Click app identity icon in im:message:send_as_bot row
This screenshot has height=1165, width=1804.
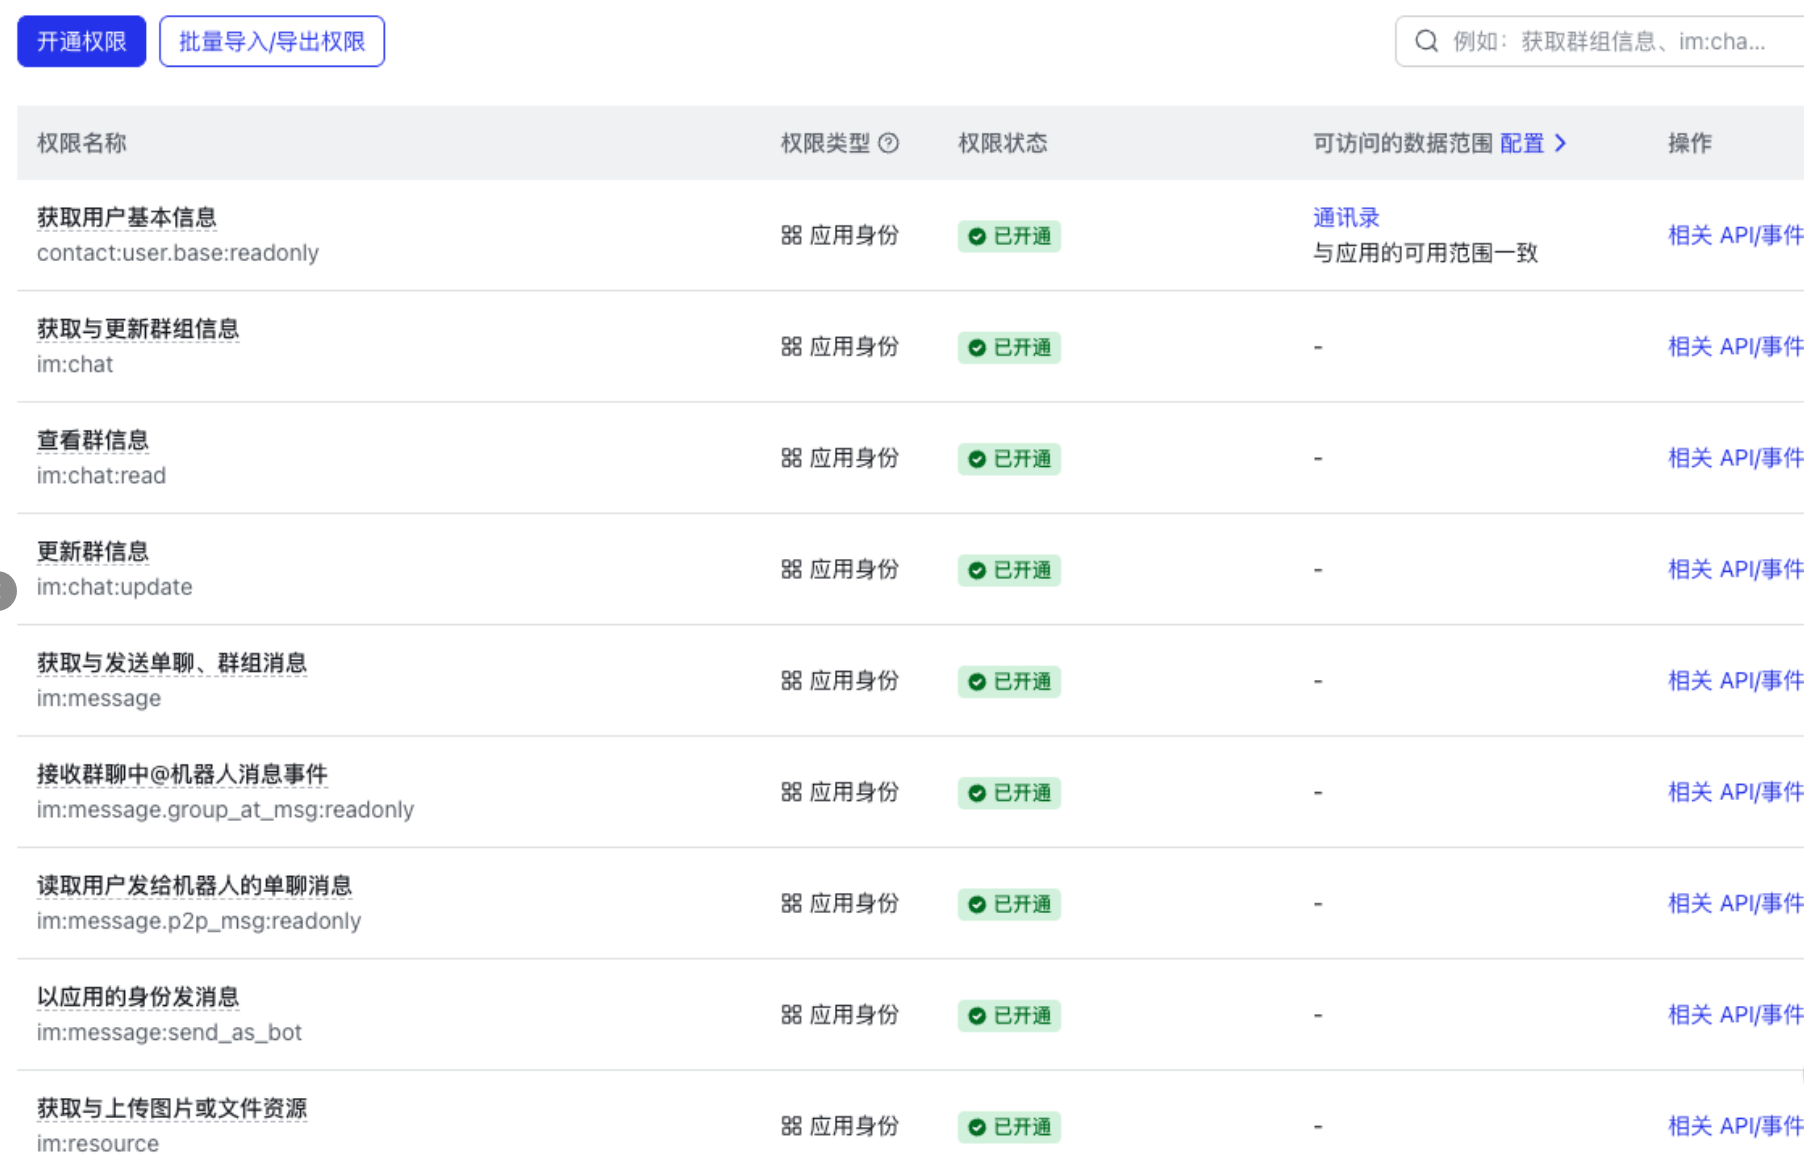pos(791,1015)
